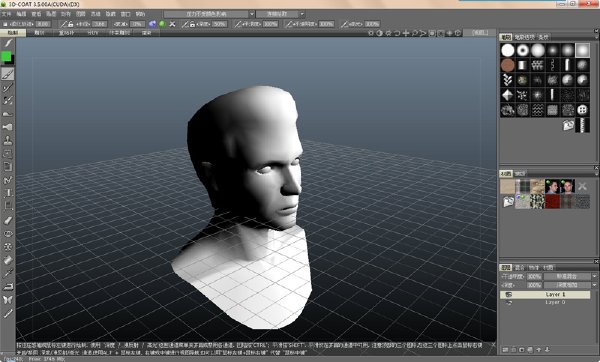This screenshot has width=600, height=362.
Task: Click the green foreground color swatch
Action: coord(6,57)
